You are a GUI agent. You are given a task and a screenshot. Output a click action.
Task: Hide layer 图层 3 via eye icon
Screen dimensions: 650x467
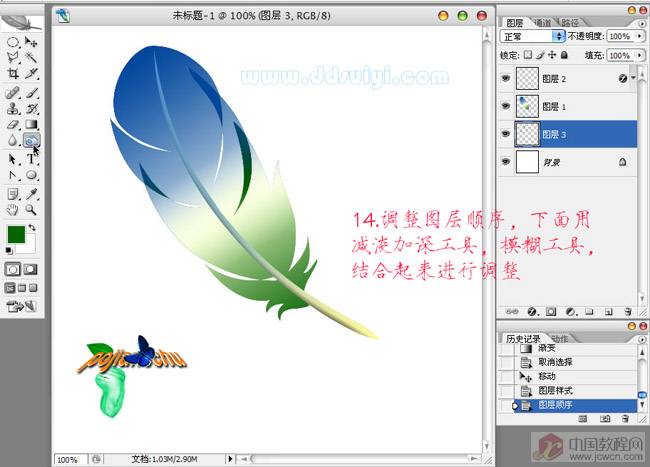coord(505,133)
